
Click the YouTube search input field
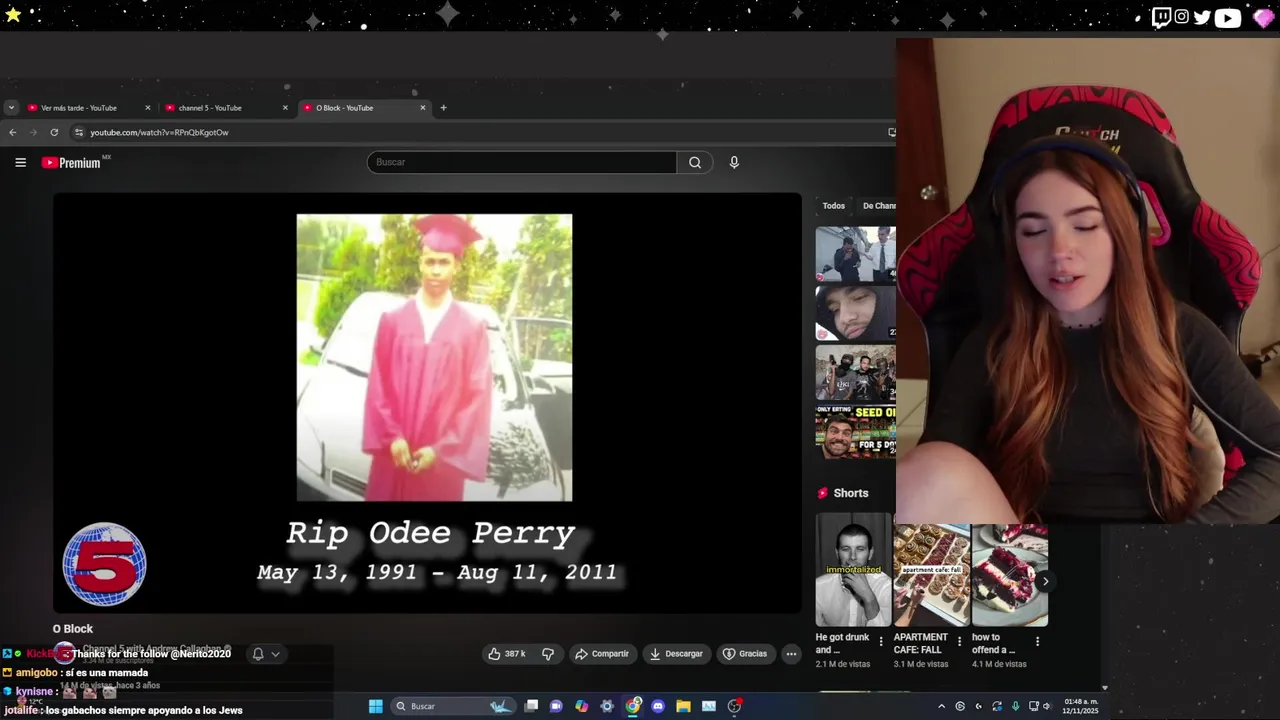pos(522,162)
